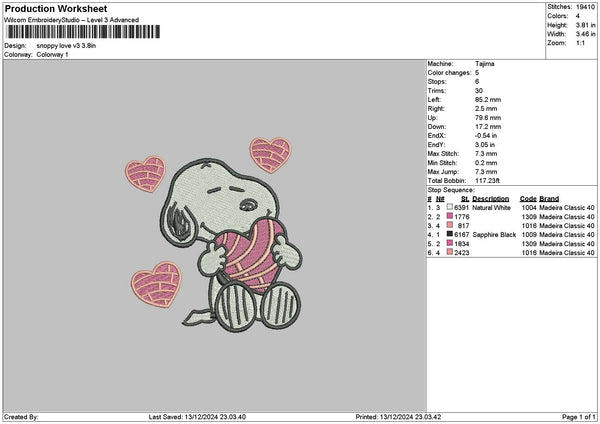Click the "Description" column header
600x424 pixels.
click(x=491, y=199)
